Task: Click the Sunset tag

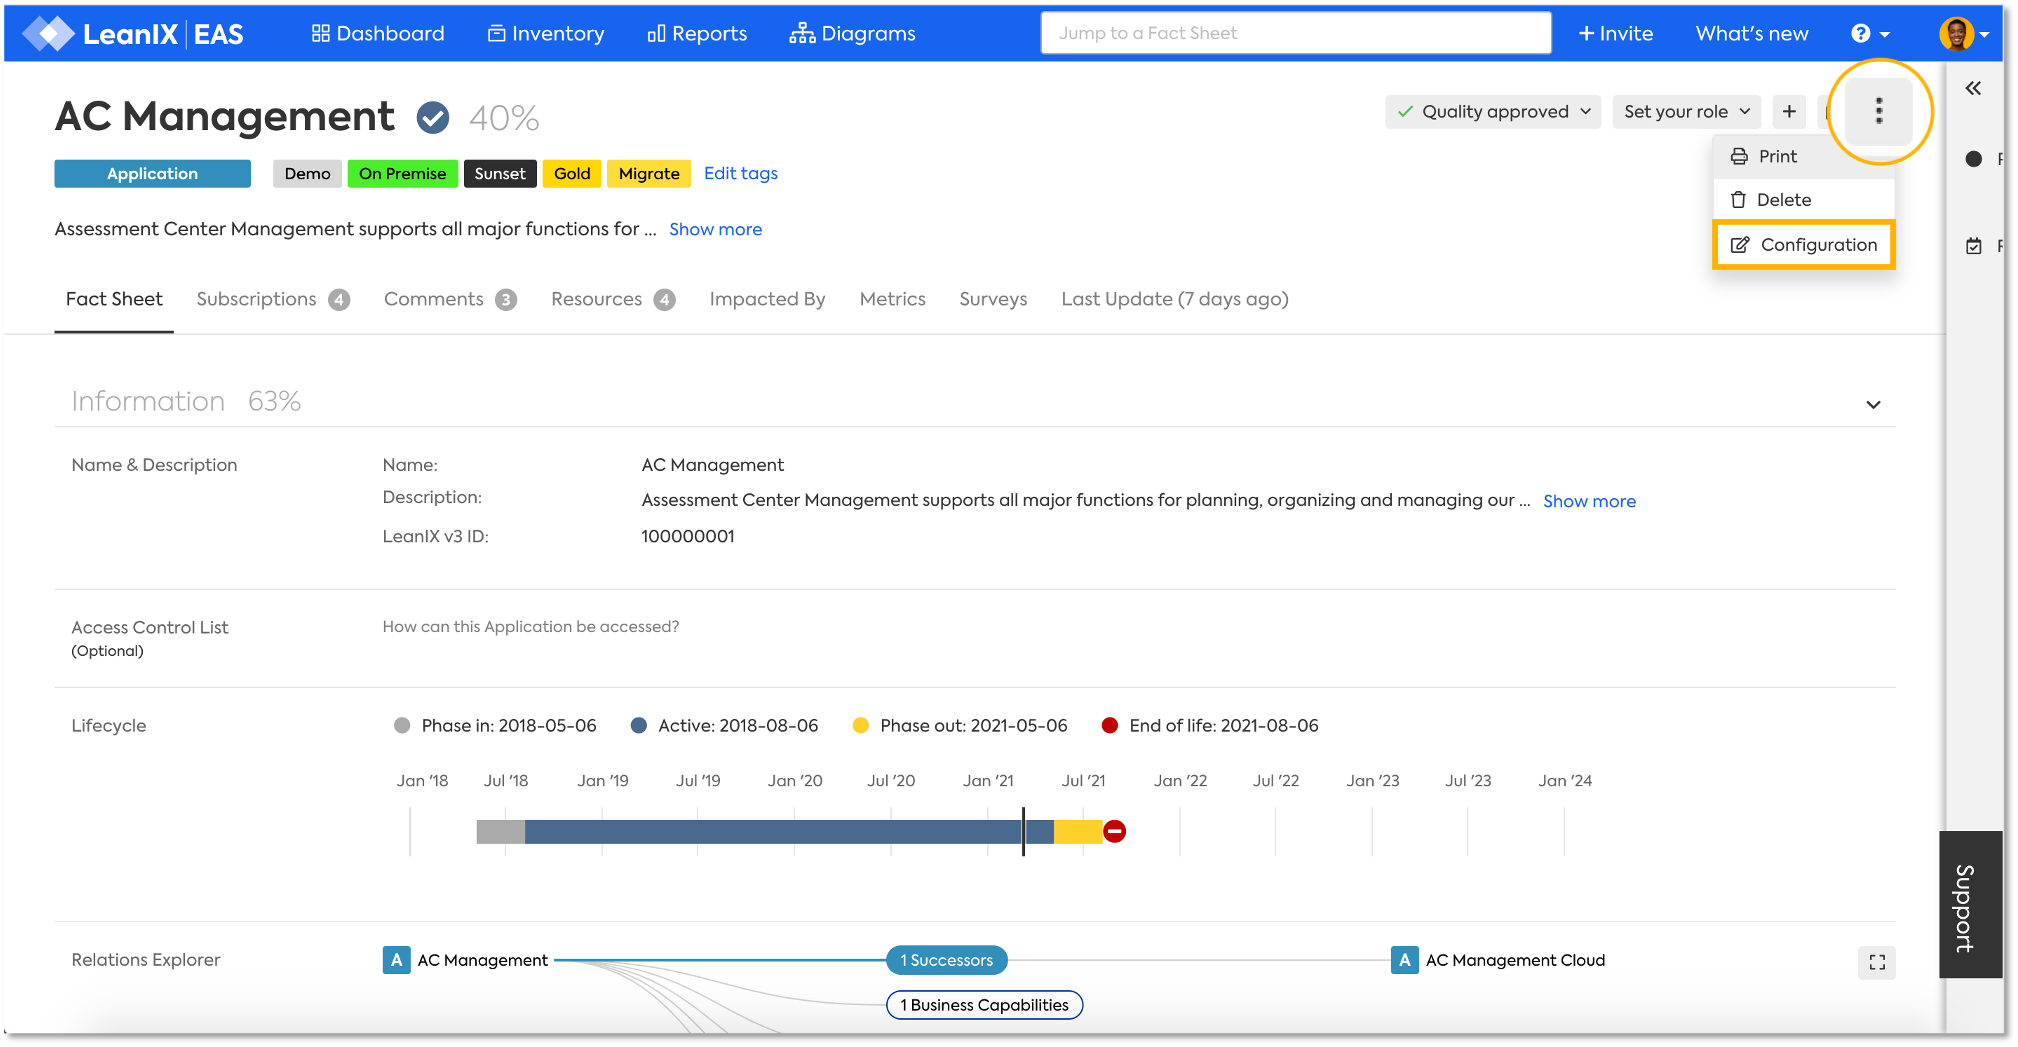Action: coord(500,174)
